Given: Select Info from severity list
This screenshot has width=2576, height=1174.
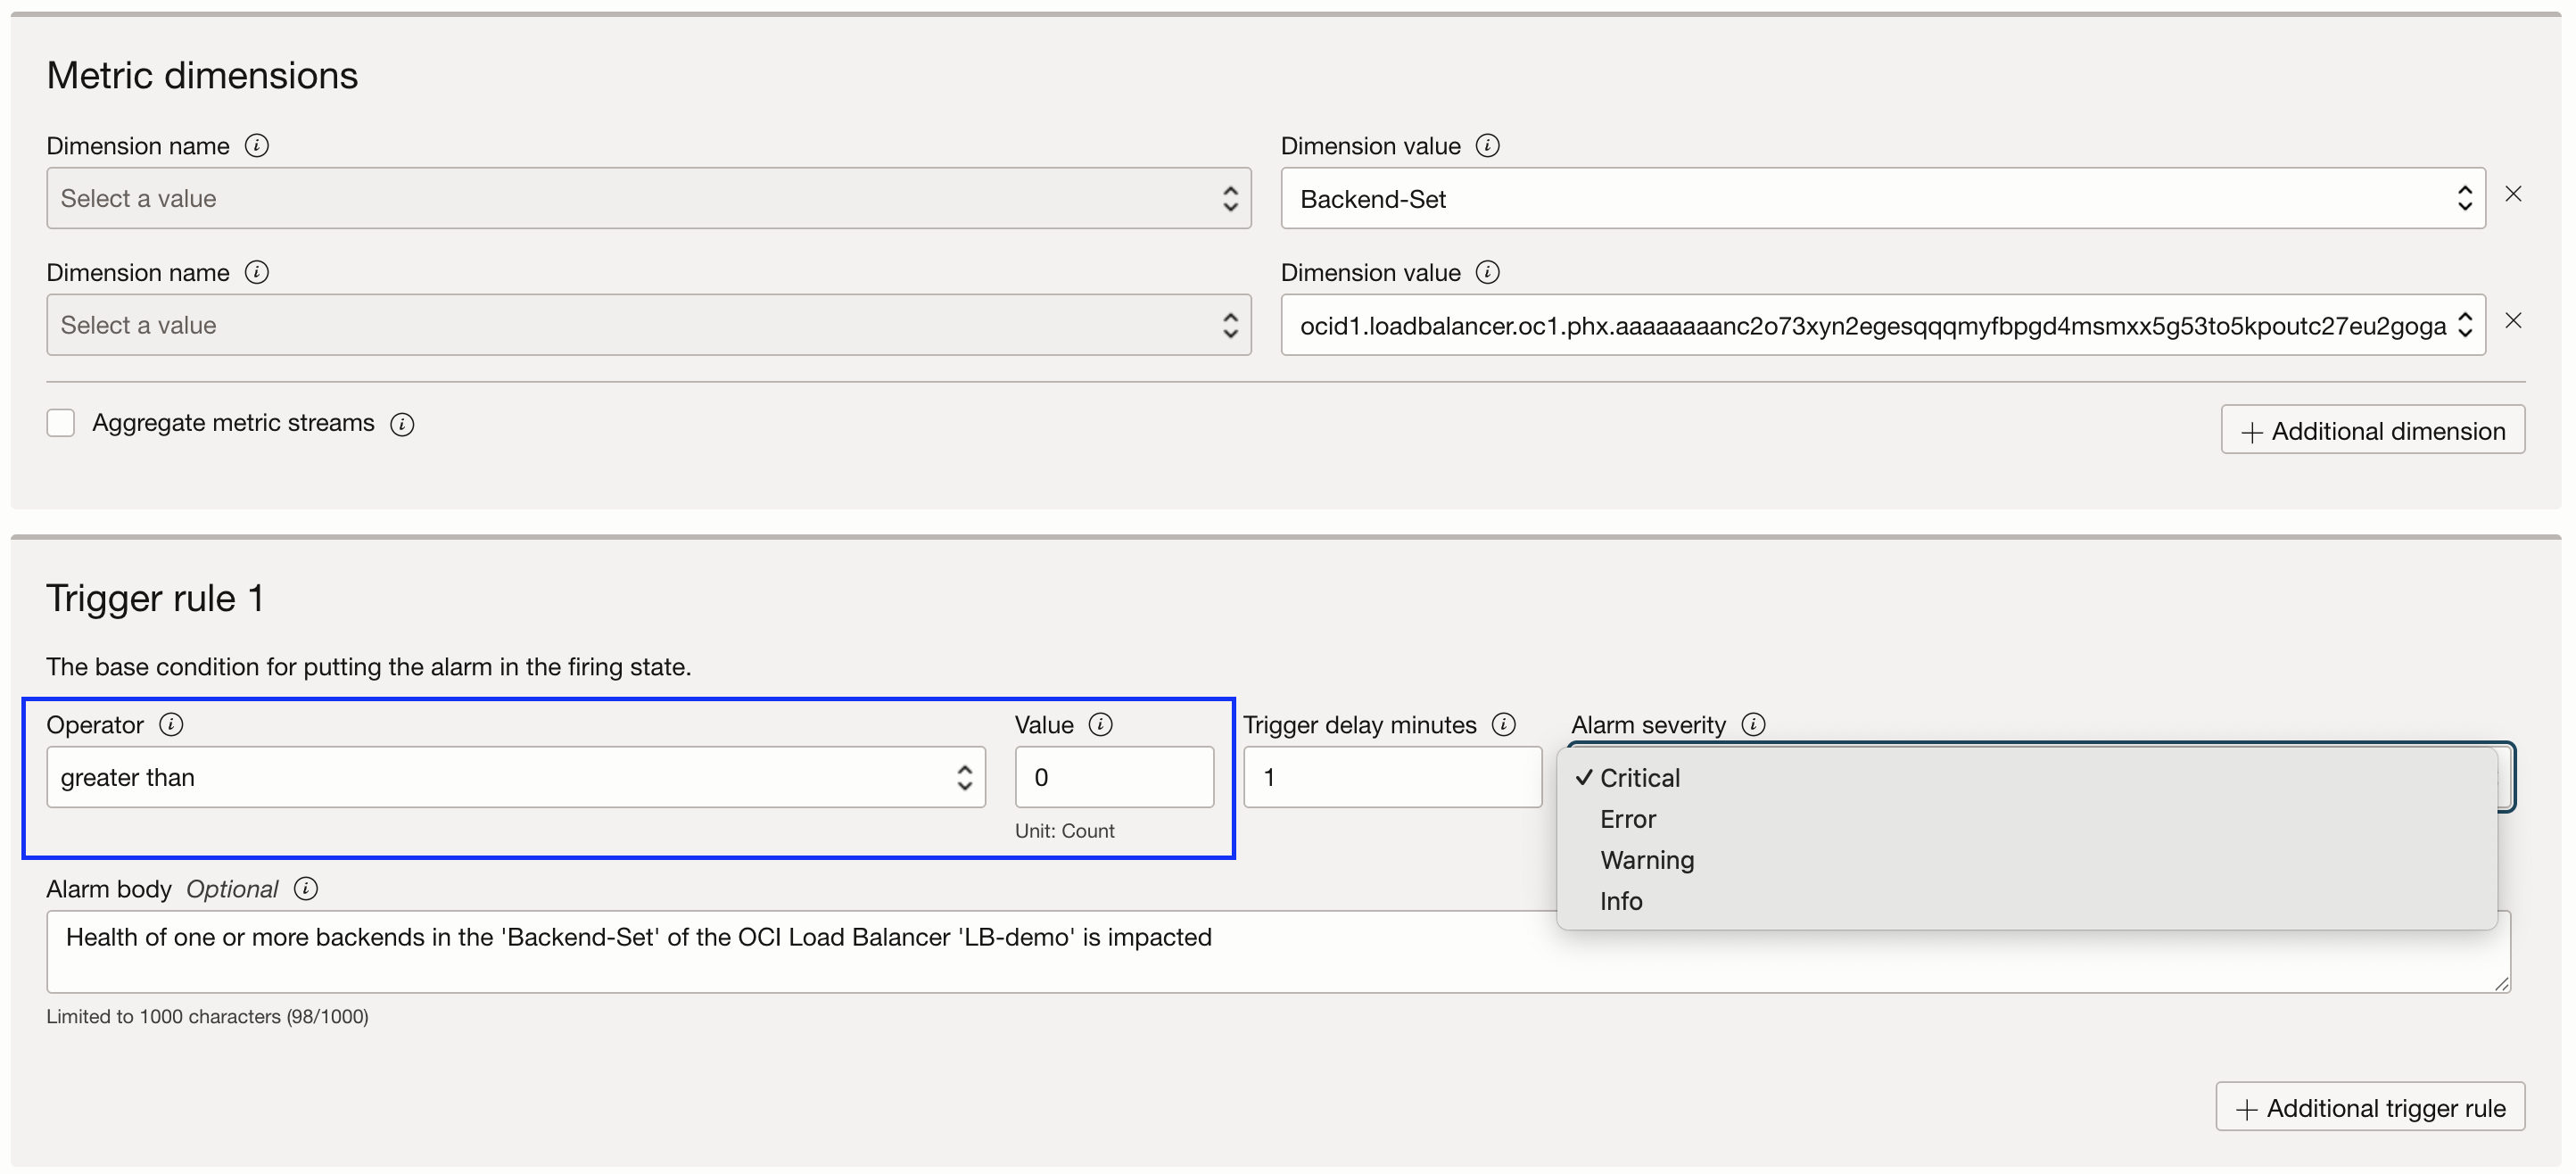Looking at the screenshot, I should point(1620,902).
